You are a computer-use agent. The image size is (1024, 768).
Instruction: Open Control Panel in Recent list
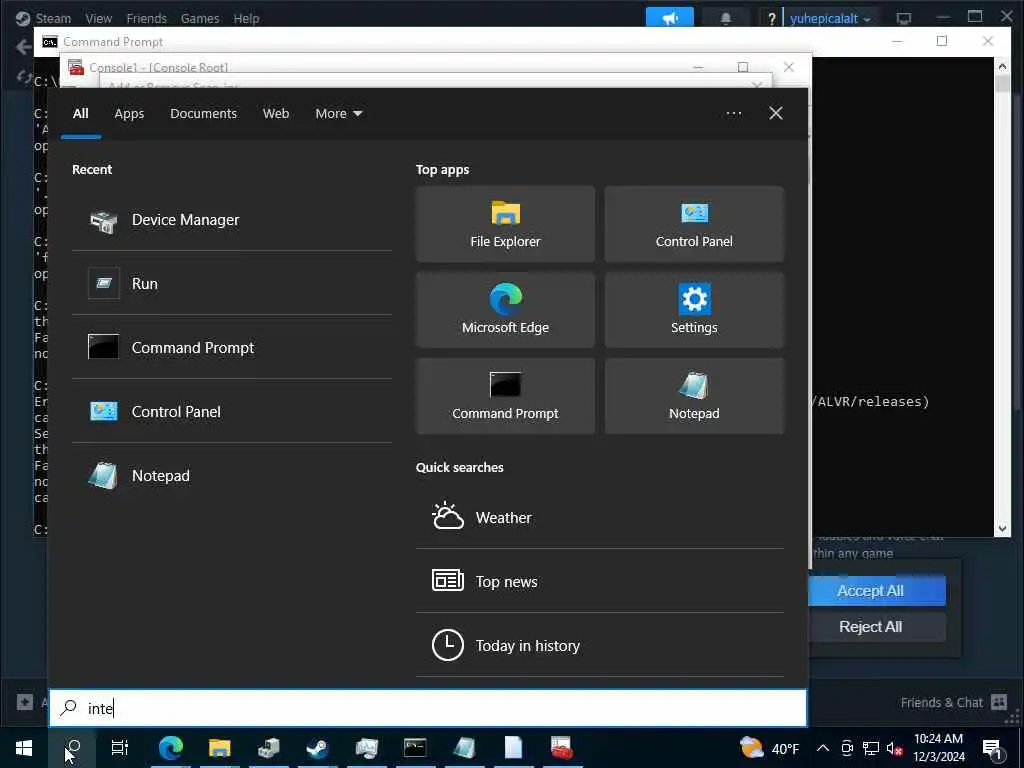click(231, 411)
